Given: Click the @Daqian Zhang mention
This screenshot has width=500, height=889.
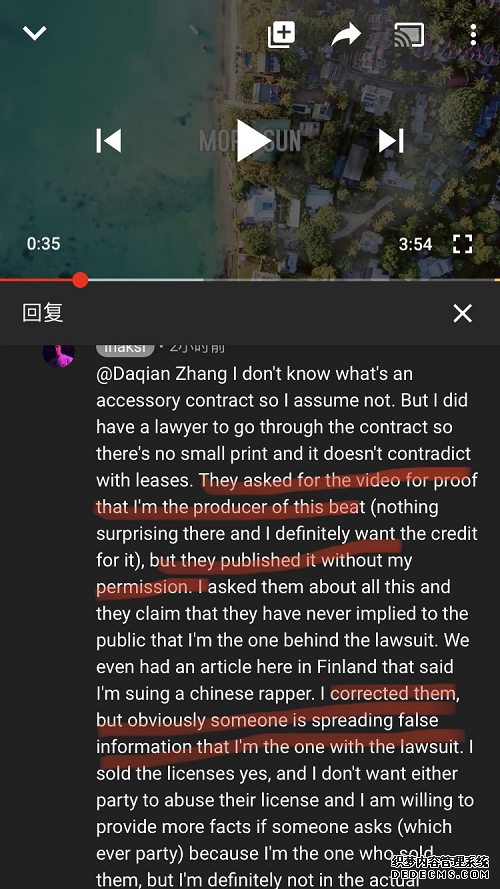Looking at the screenshot, I should click(162, 374).
